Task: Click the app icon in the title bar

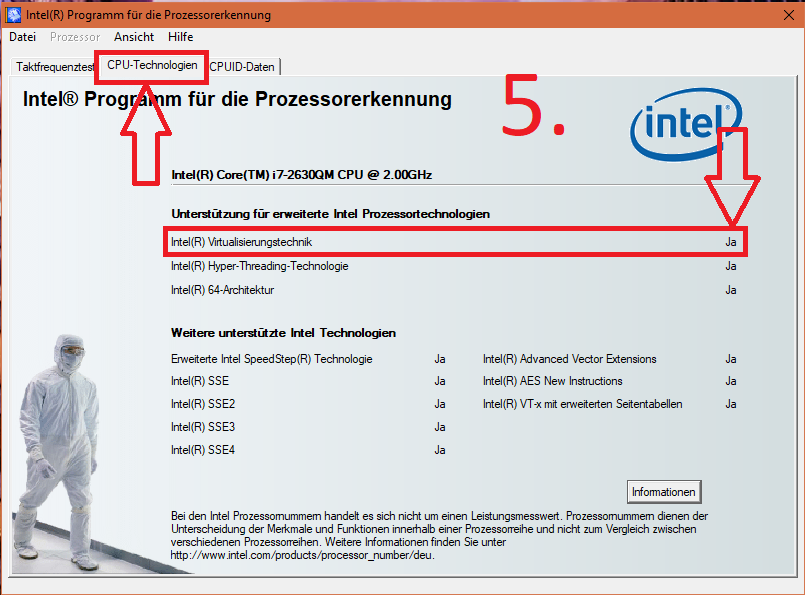Action: coord(13,15)
